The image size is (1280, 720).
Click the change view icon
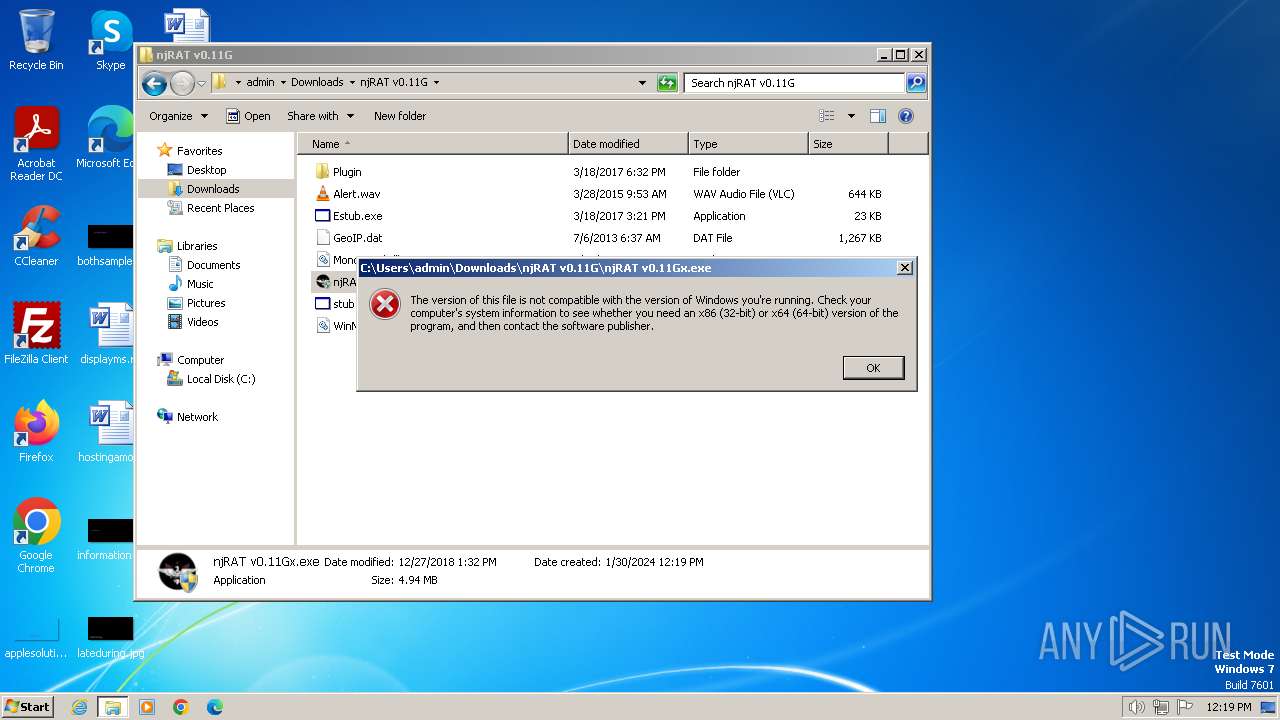826,116
